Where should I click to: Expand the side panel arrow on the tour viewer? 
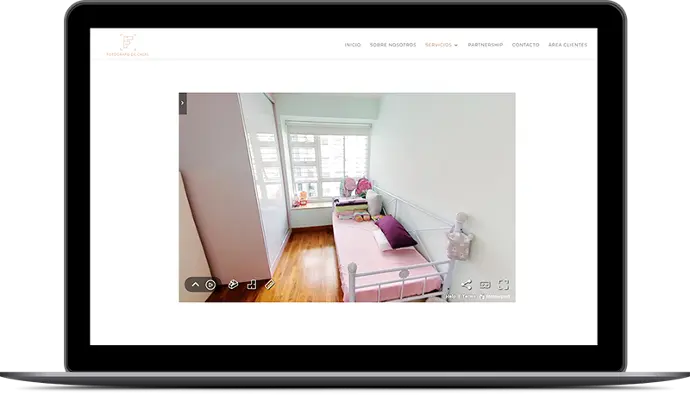click(x=183, y=103)
